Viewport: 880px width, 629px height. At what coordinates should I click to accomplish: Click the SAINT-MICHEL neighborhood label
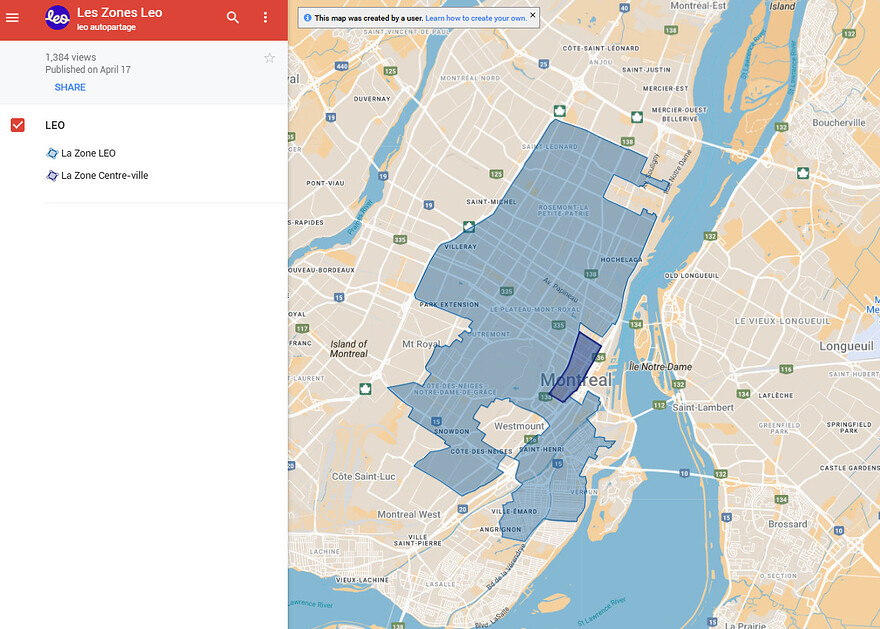(492, 201)
